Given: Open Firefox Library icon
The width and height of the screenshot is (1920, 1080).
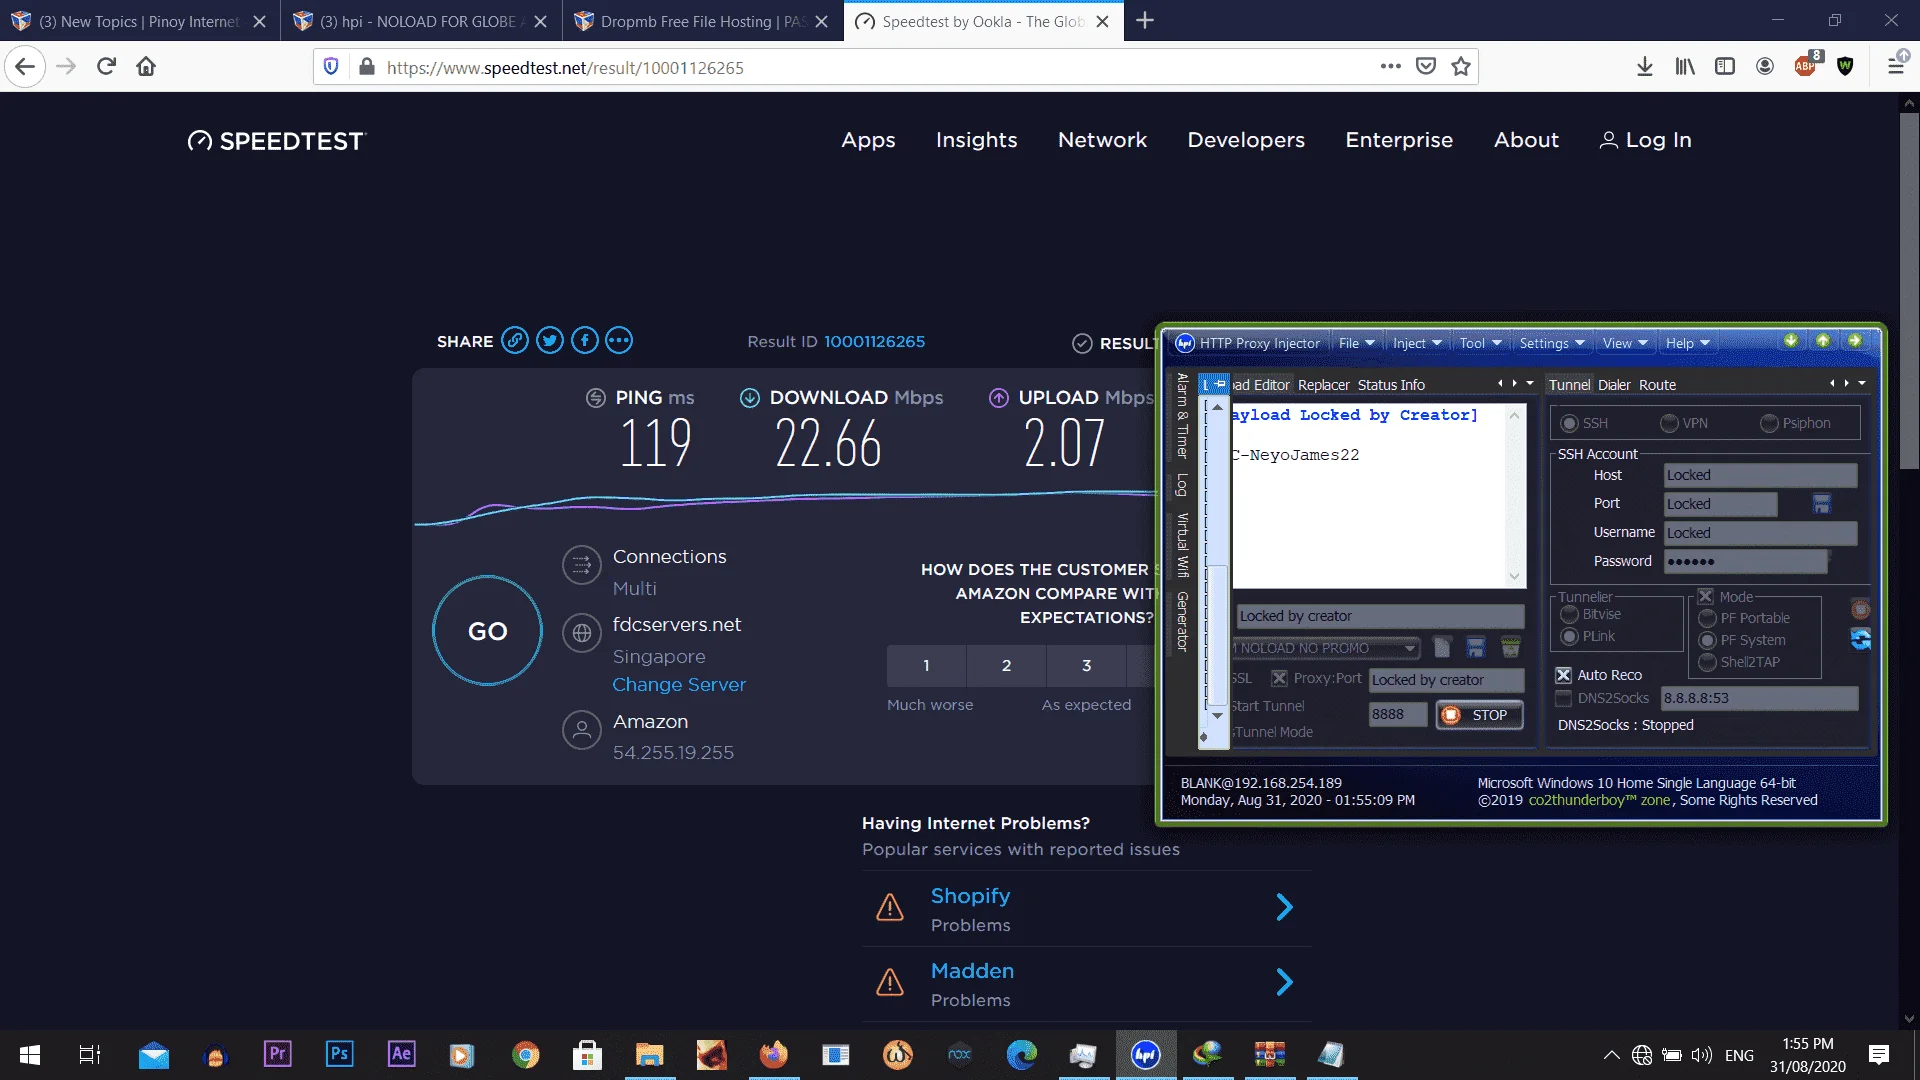Looking at the screenshot, I should point(1685,67).
